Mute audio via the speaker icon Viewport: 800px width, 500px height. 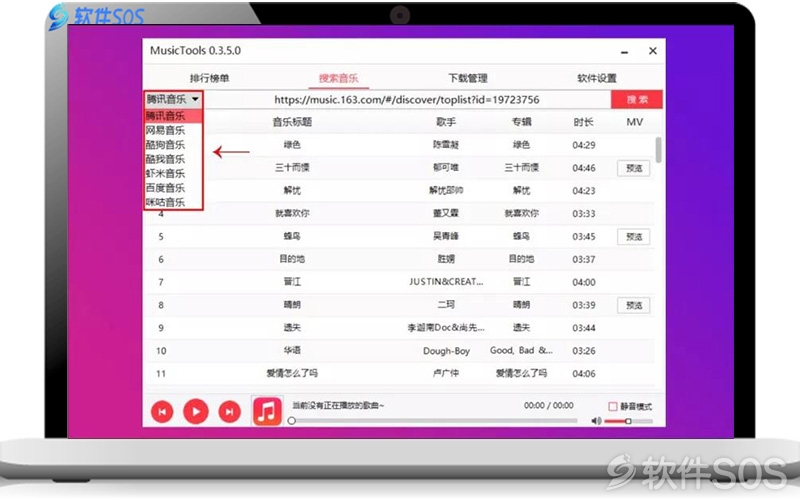click(596, 421)
